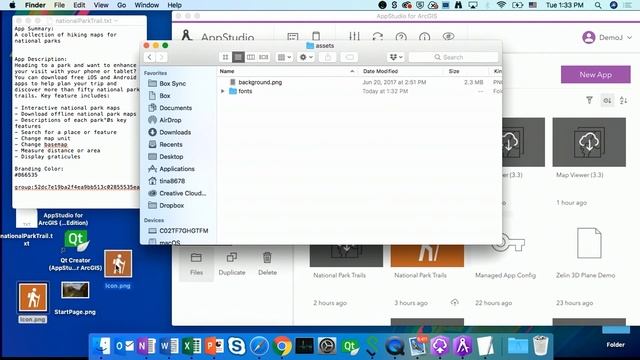Open the Go menu
The width and height of the screenshot is (640, 360).
(x=121, y=5)
